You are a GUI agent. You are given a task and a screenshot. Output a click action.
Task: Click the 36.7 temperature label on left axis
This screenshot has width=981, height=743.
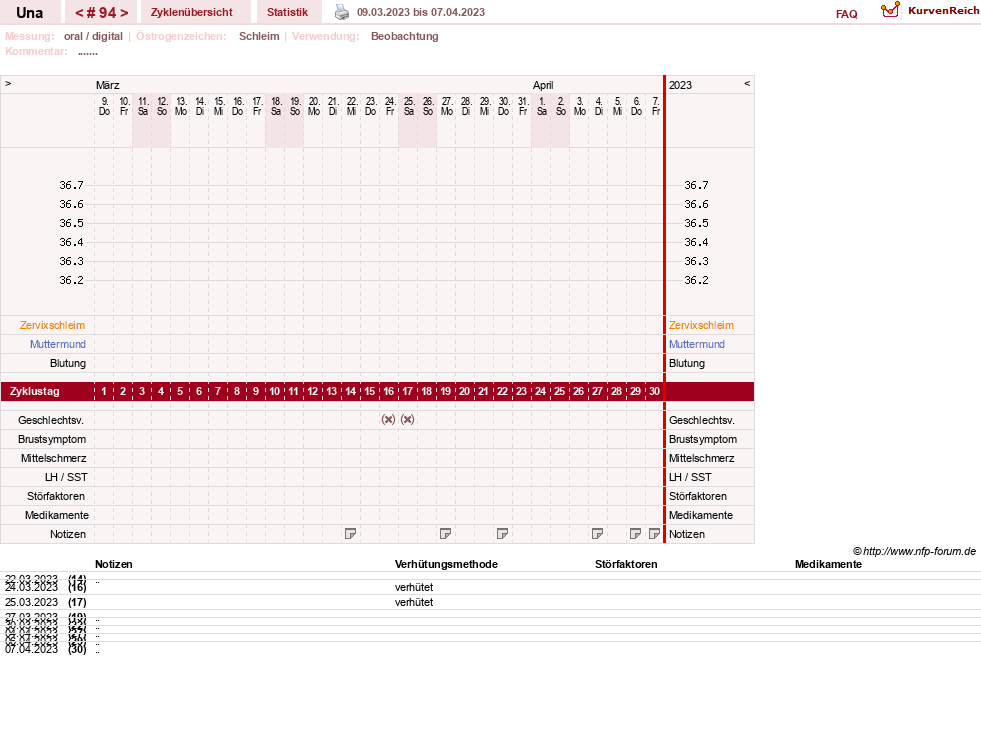[x=71, y=185]
